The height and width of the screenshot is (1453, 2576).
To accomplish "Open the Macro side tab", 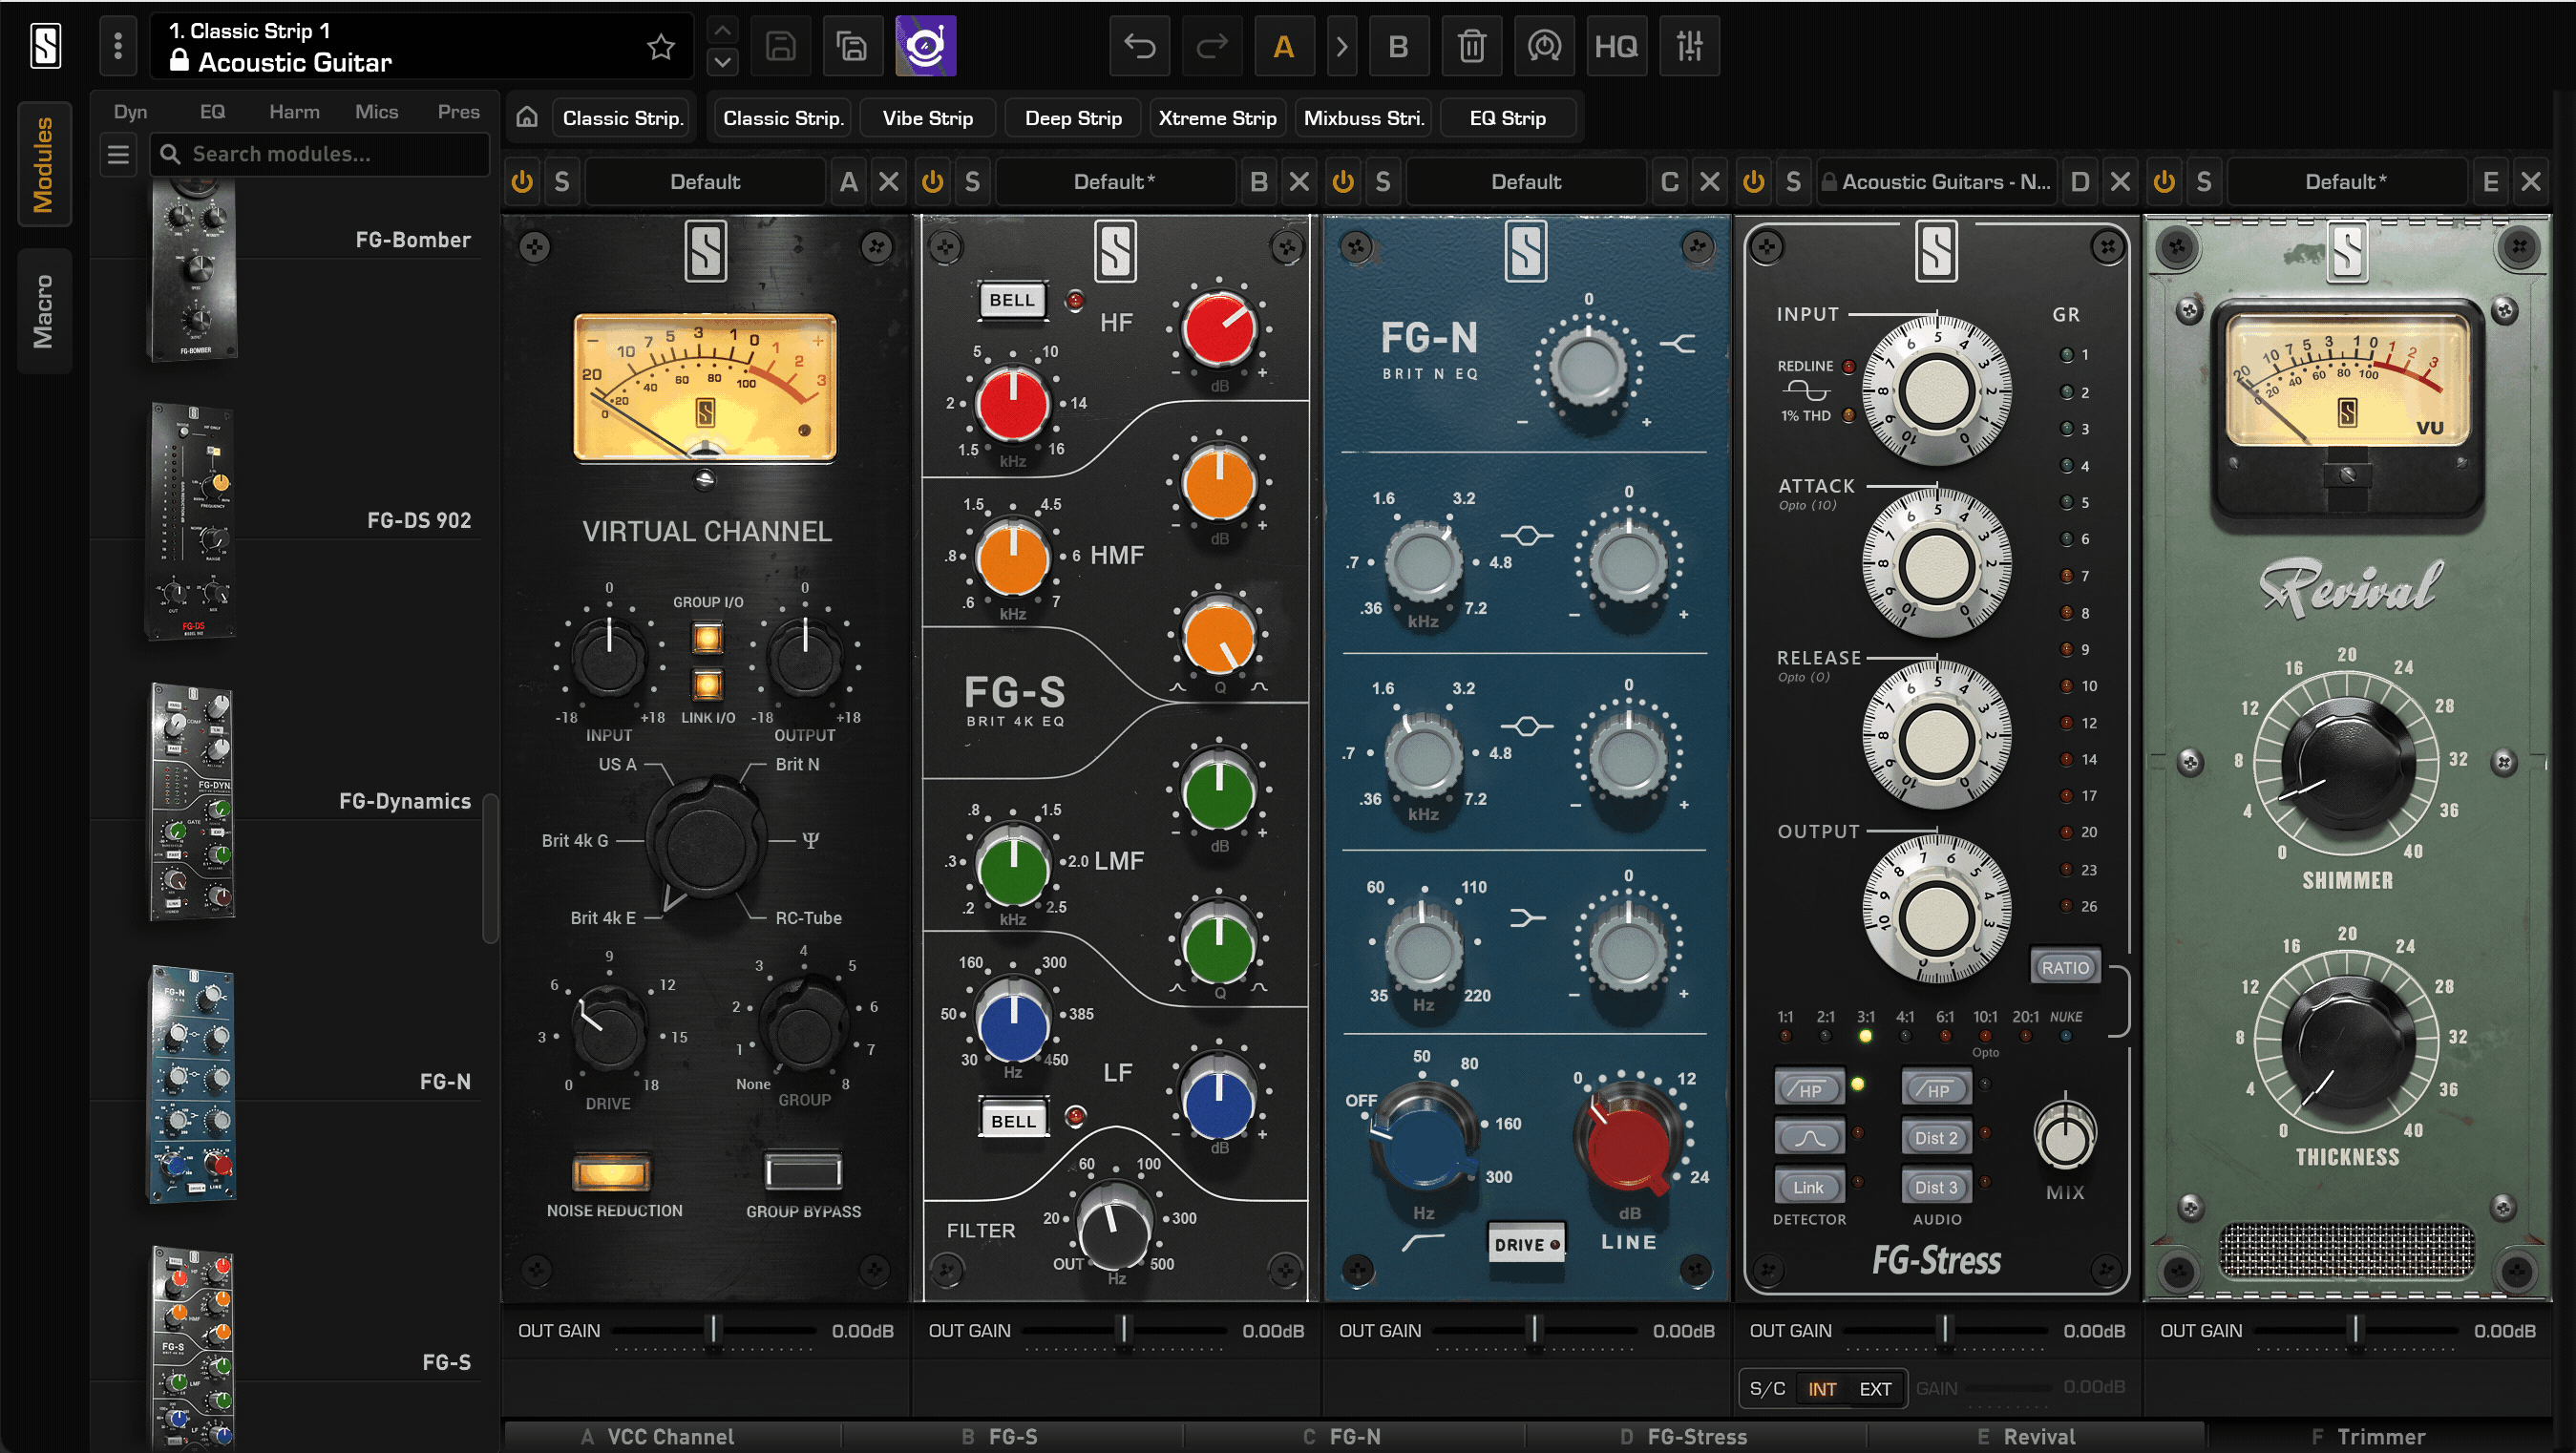I will point(44,311).
